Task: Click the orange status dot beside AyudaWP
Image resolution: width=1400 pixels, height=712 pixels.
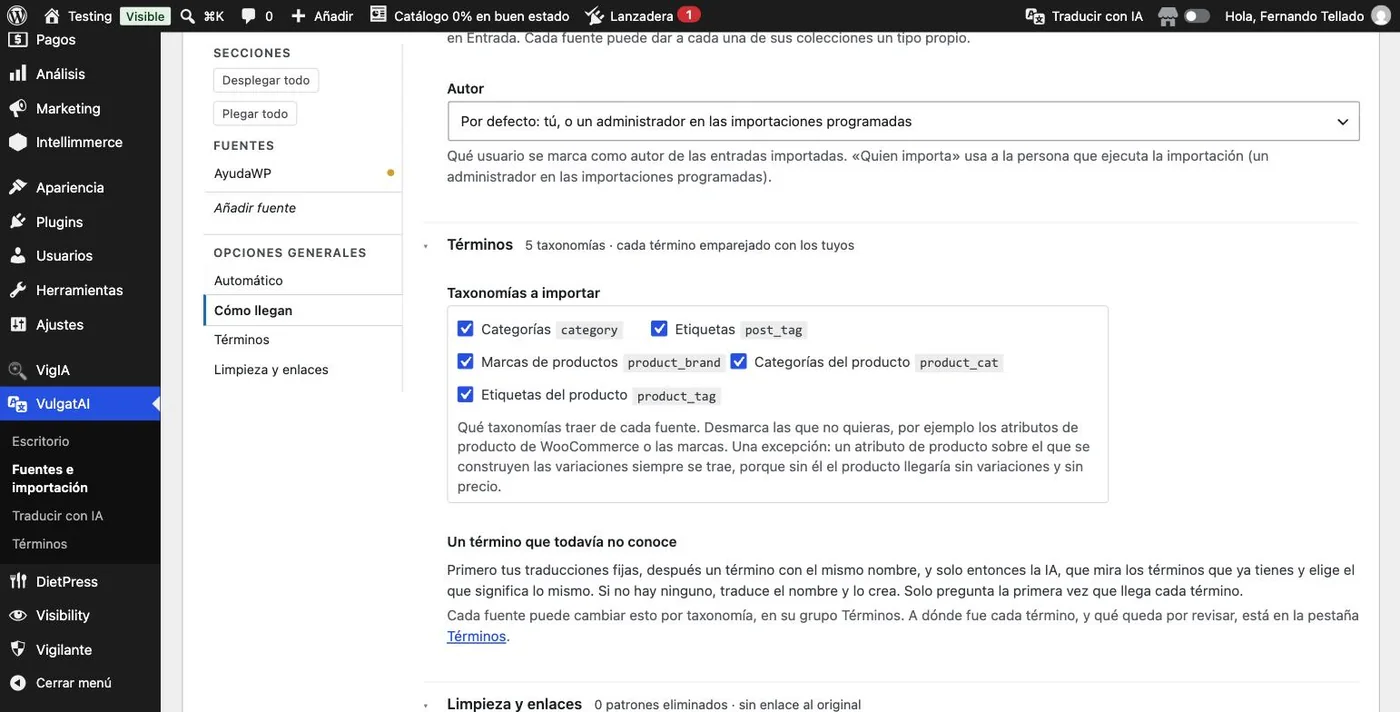Action: point(390,173)
